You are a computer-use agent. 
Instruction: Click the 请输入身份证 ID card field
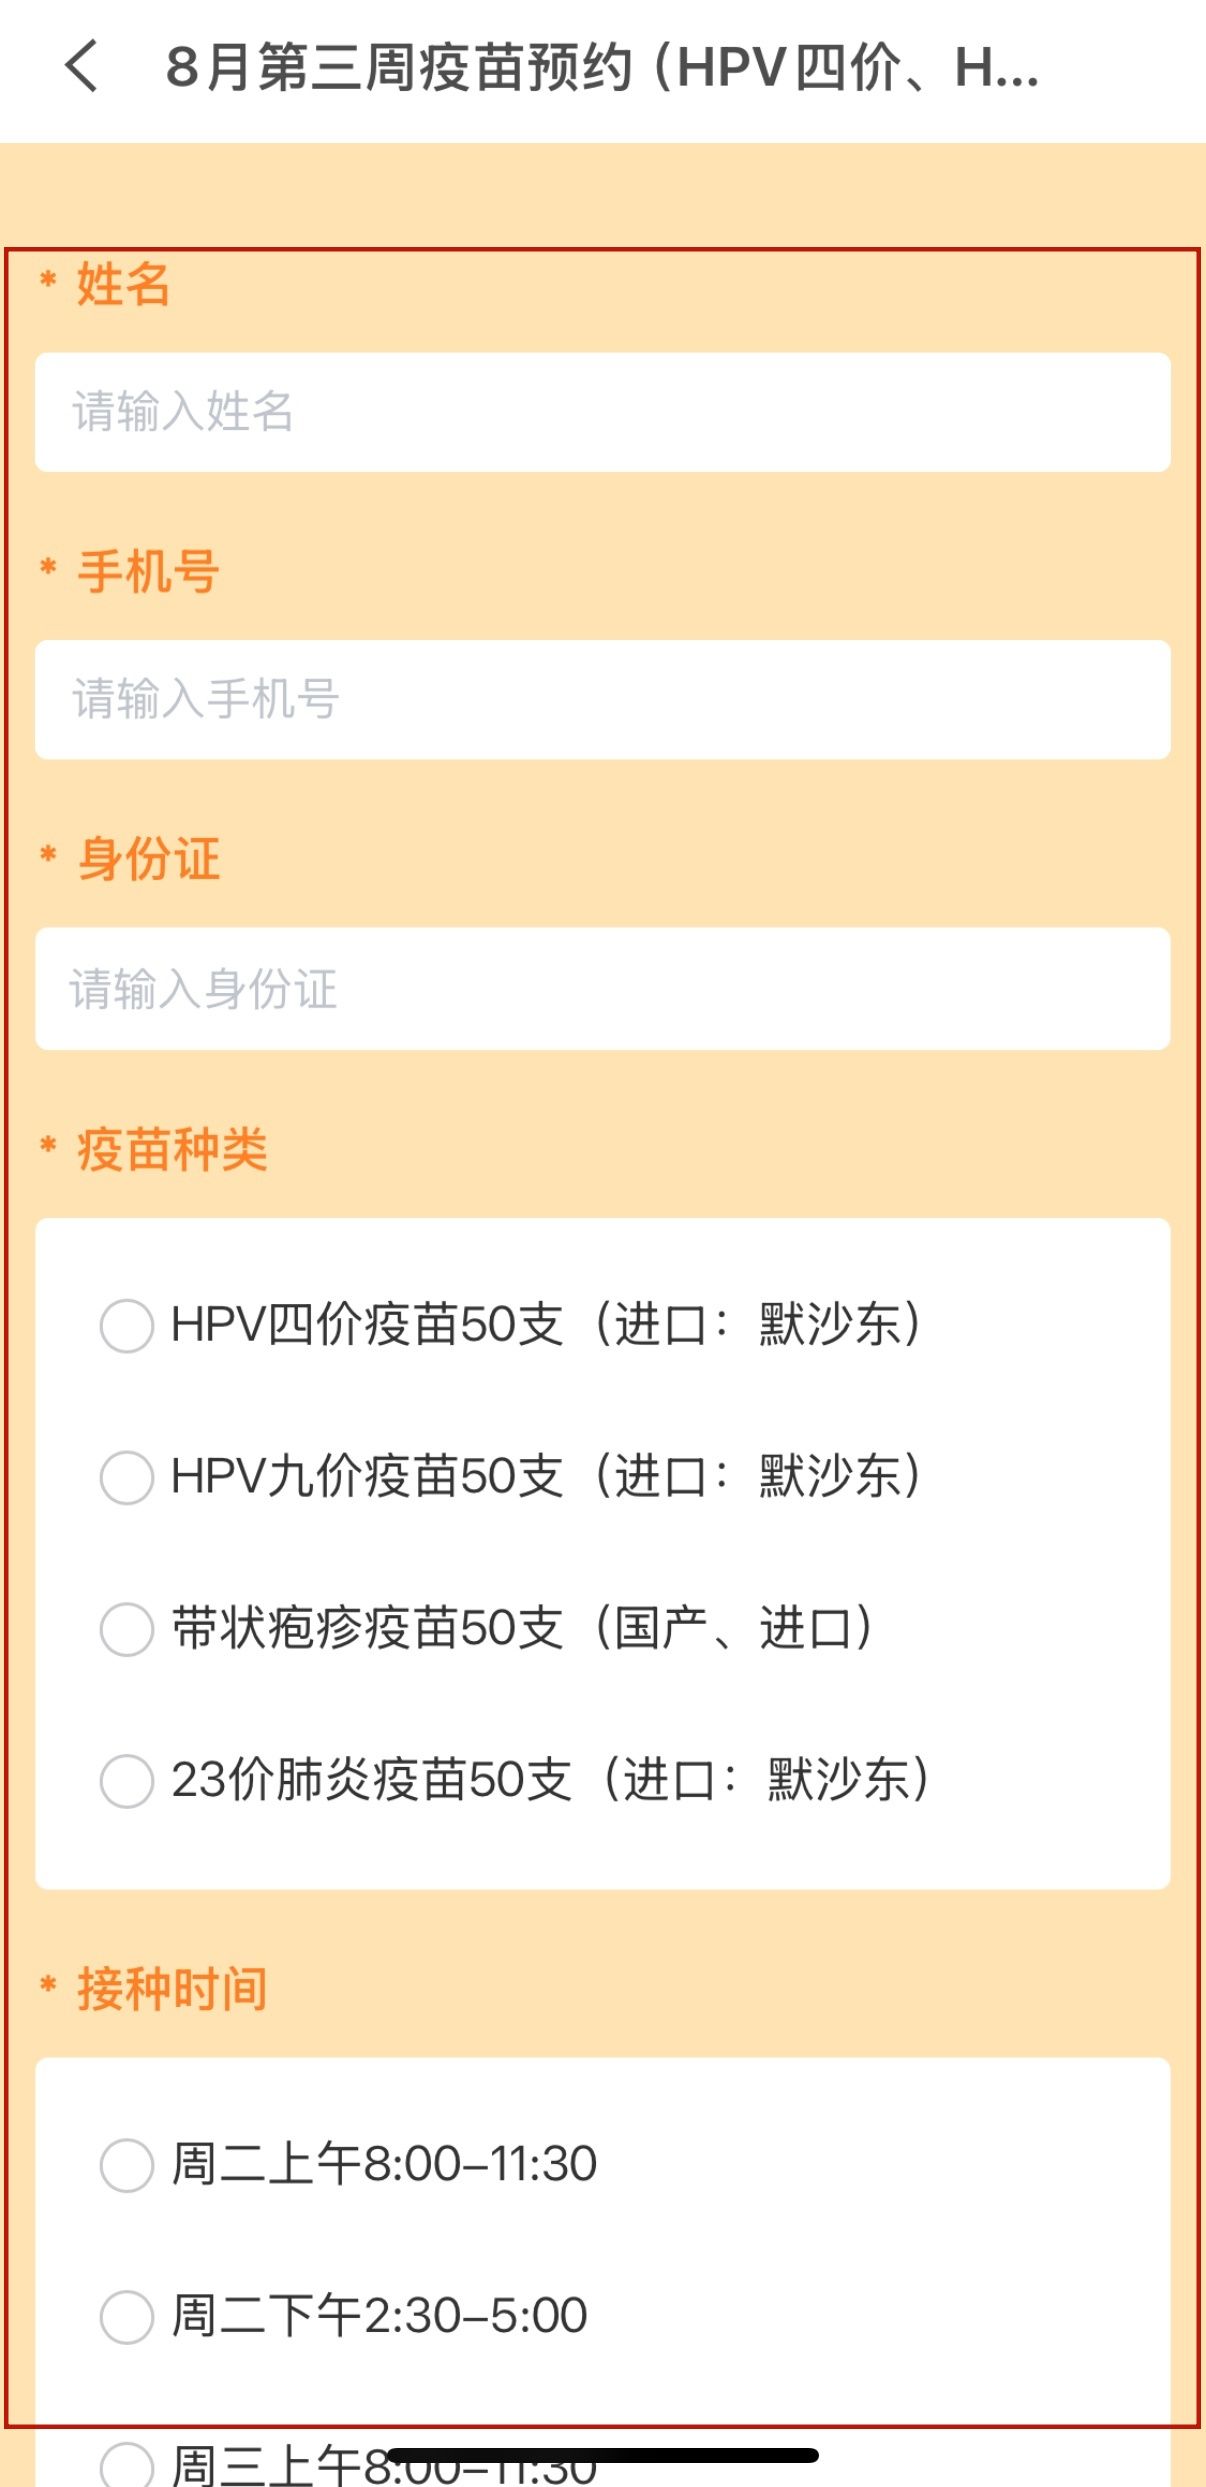pyautogui.click(x=602, y=989)
